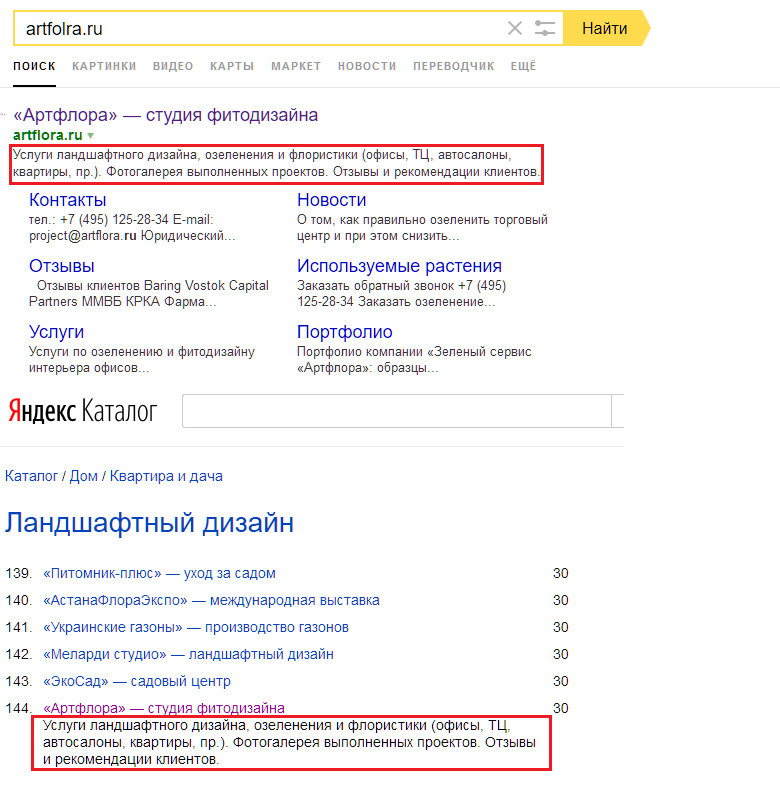Open the Услуги sitelink

pos(56,332)
